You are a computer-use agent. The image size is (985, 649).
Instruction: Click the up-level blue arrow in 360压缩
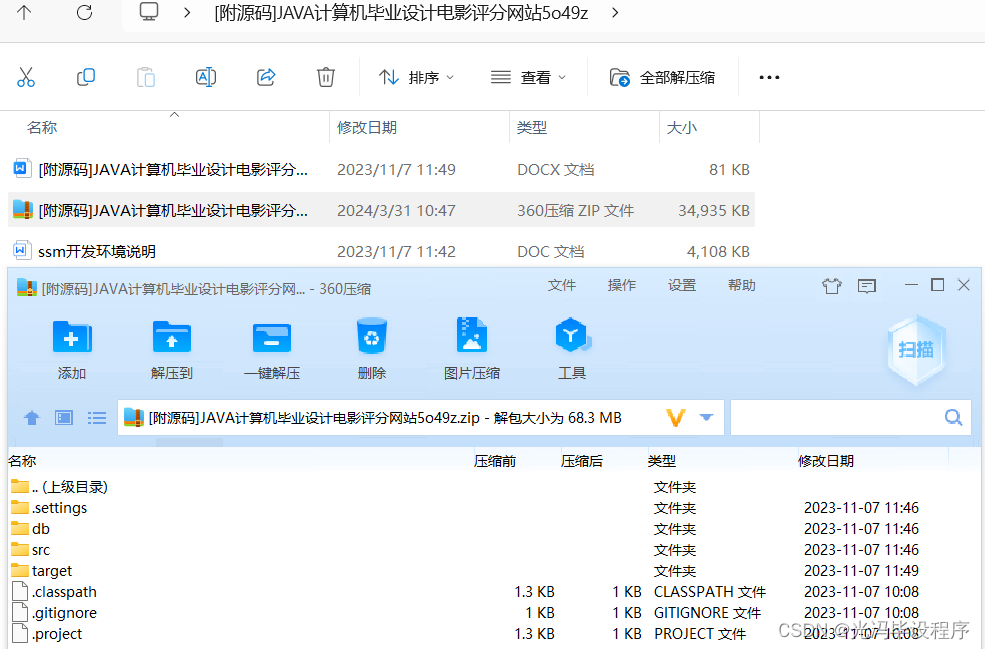[x=31, y=418]
